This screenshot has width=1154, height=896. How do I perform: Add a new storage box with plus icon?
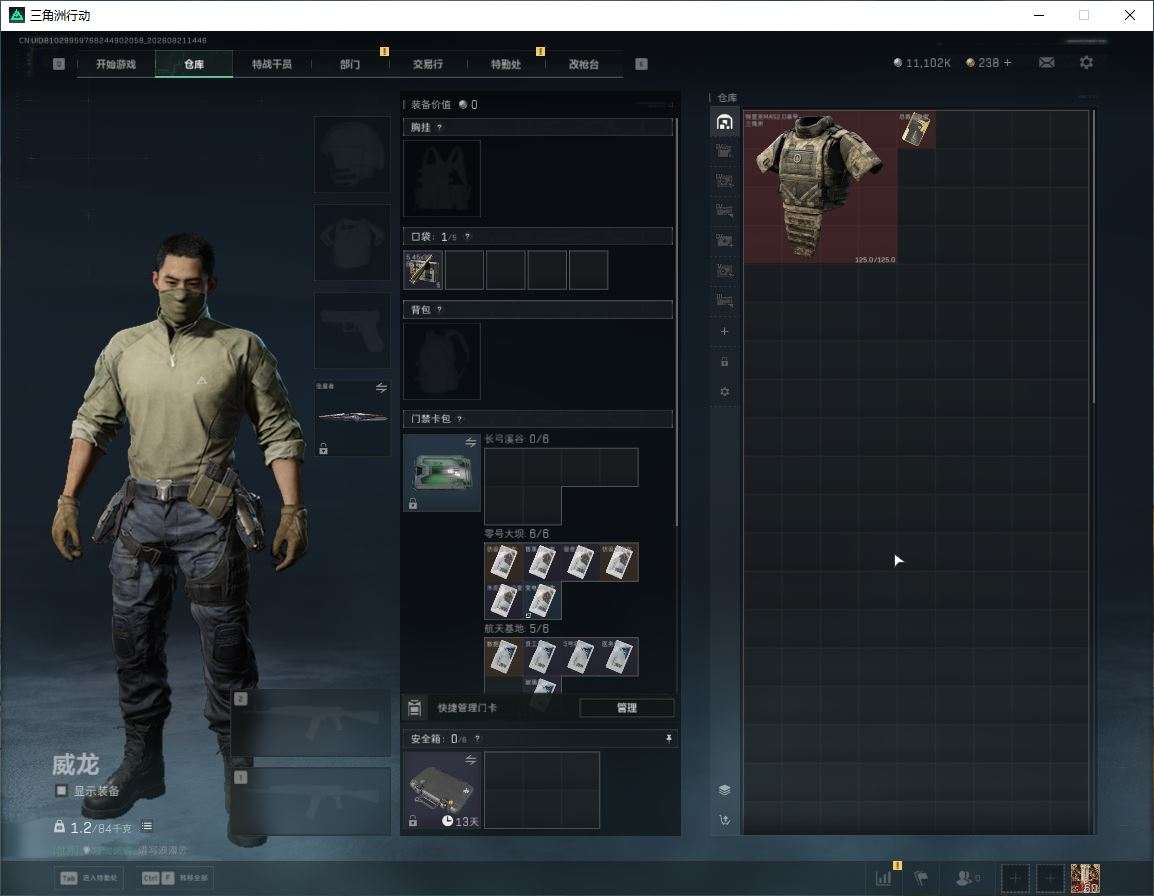pyautogui.click(x=724, y=331)
